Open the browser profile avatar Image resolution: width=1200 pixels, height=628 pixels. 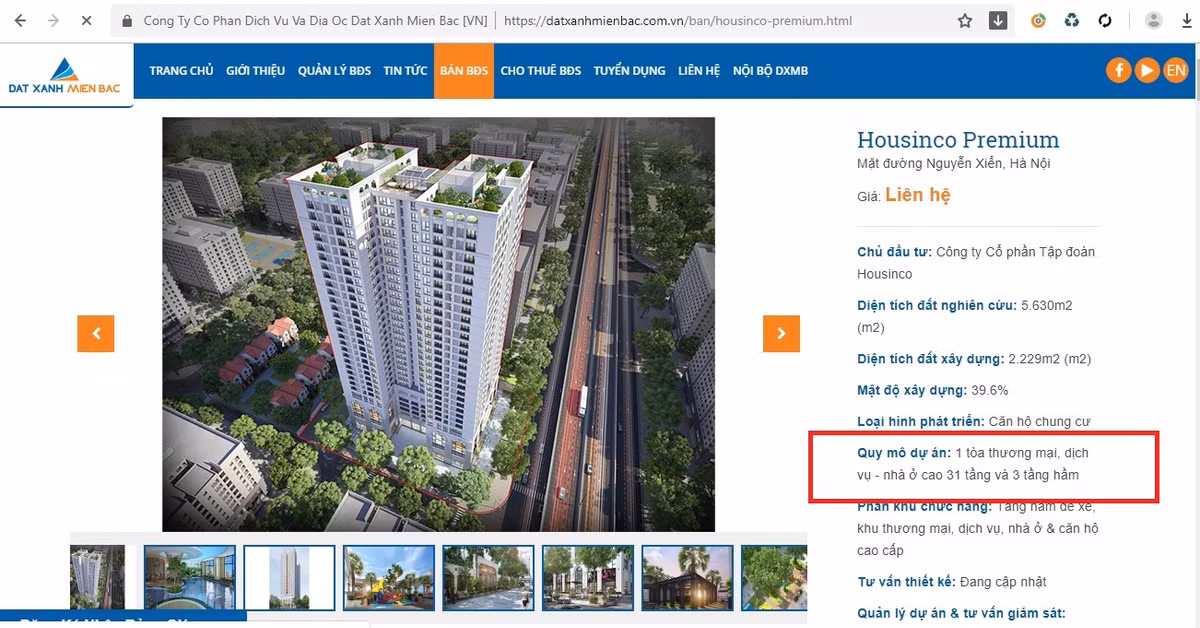point(1152,19)
